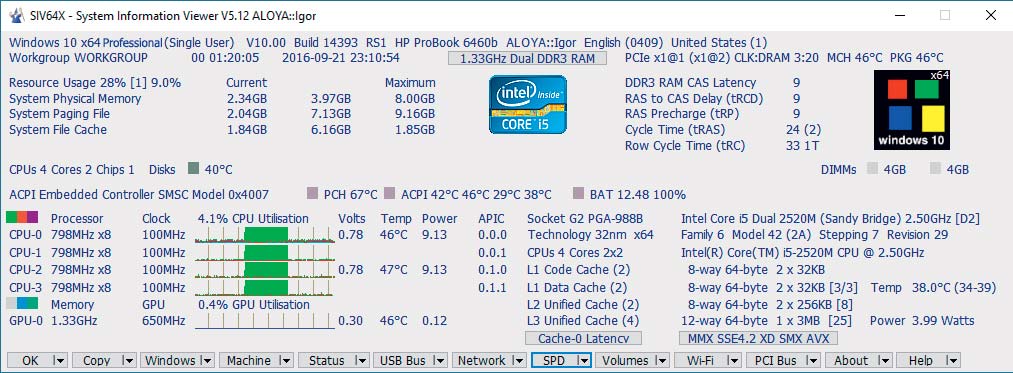The width and height of the screenshot is (1013, 373).
Task: Click the System File Cache label
Action: pos(58,129)
